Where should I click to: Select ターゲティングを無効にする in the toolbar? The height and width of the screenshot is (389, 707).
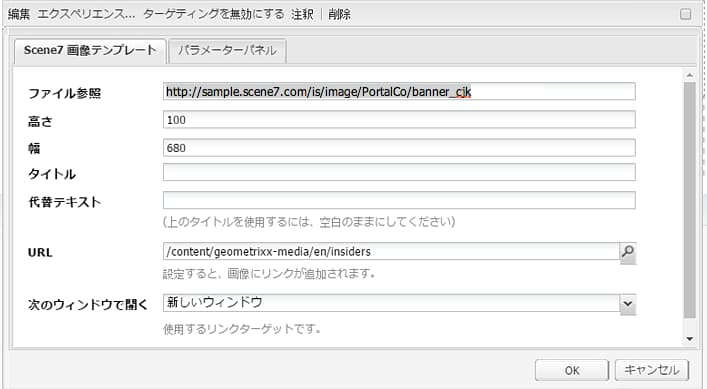click(x=214, y=14)
